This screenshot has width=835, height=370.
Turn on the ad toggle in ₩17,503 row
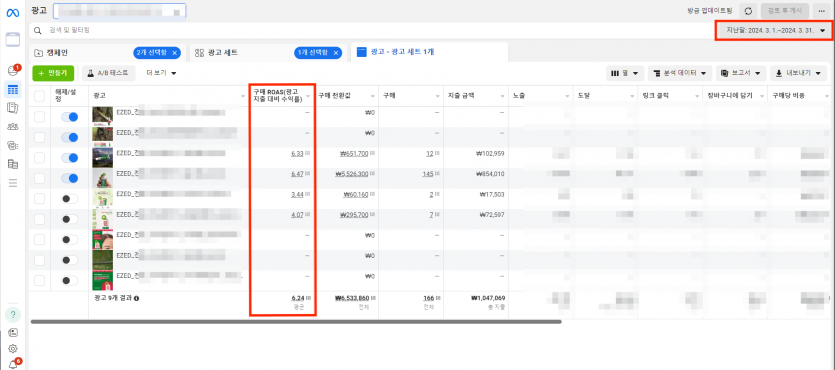(70, 199)
